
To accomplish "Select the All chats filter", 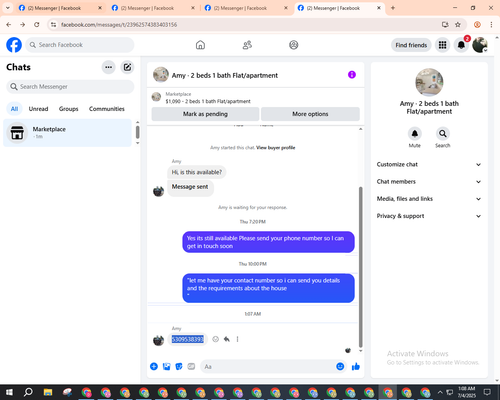I will click(x=14, y=109).
